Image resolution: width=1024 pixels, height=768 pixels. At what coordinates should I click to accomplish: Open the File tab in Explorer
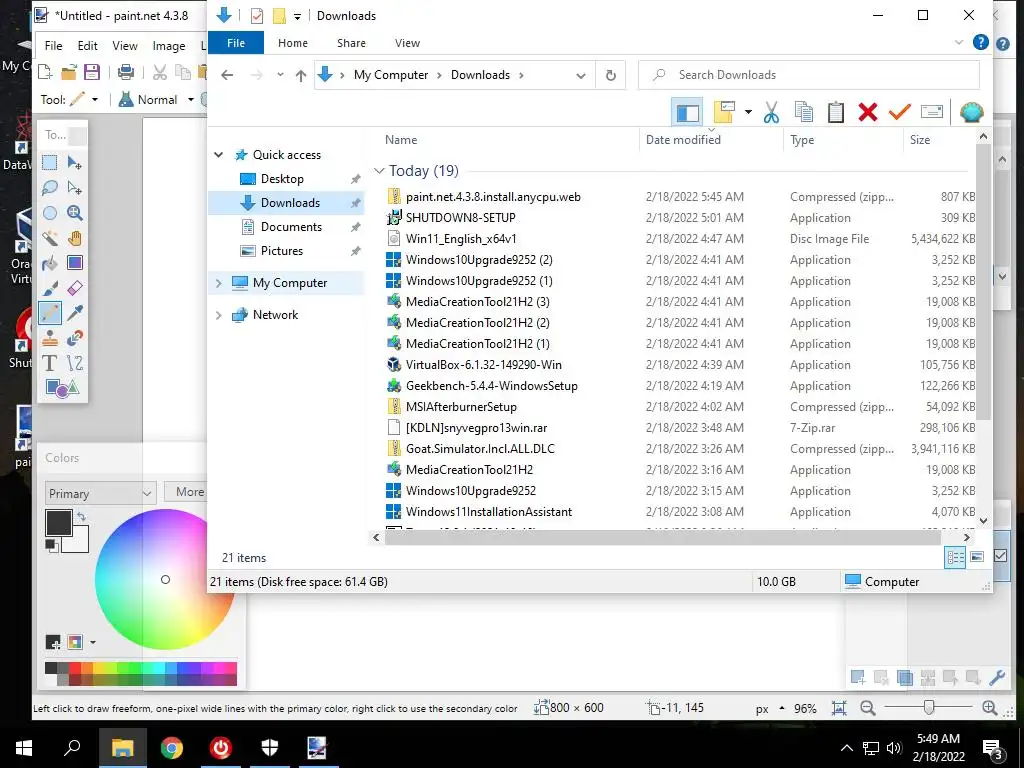(x=236, y=43)
